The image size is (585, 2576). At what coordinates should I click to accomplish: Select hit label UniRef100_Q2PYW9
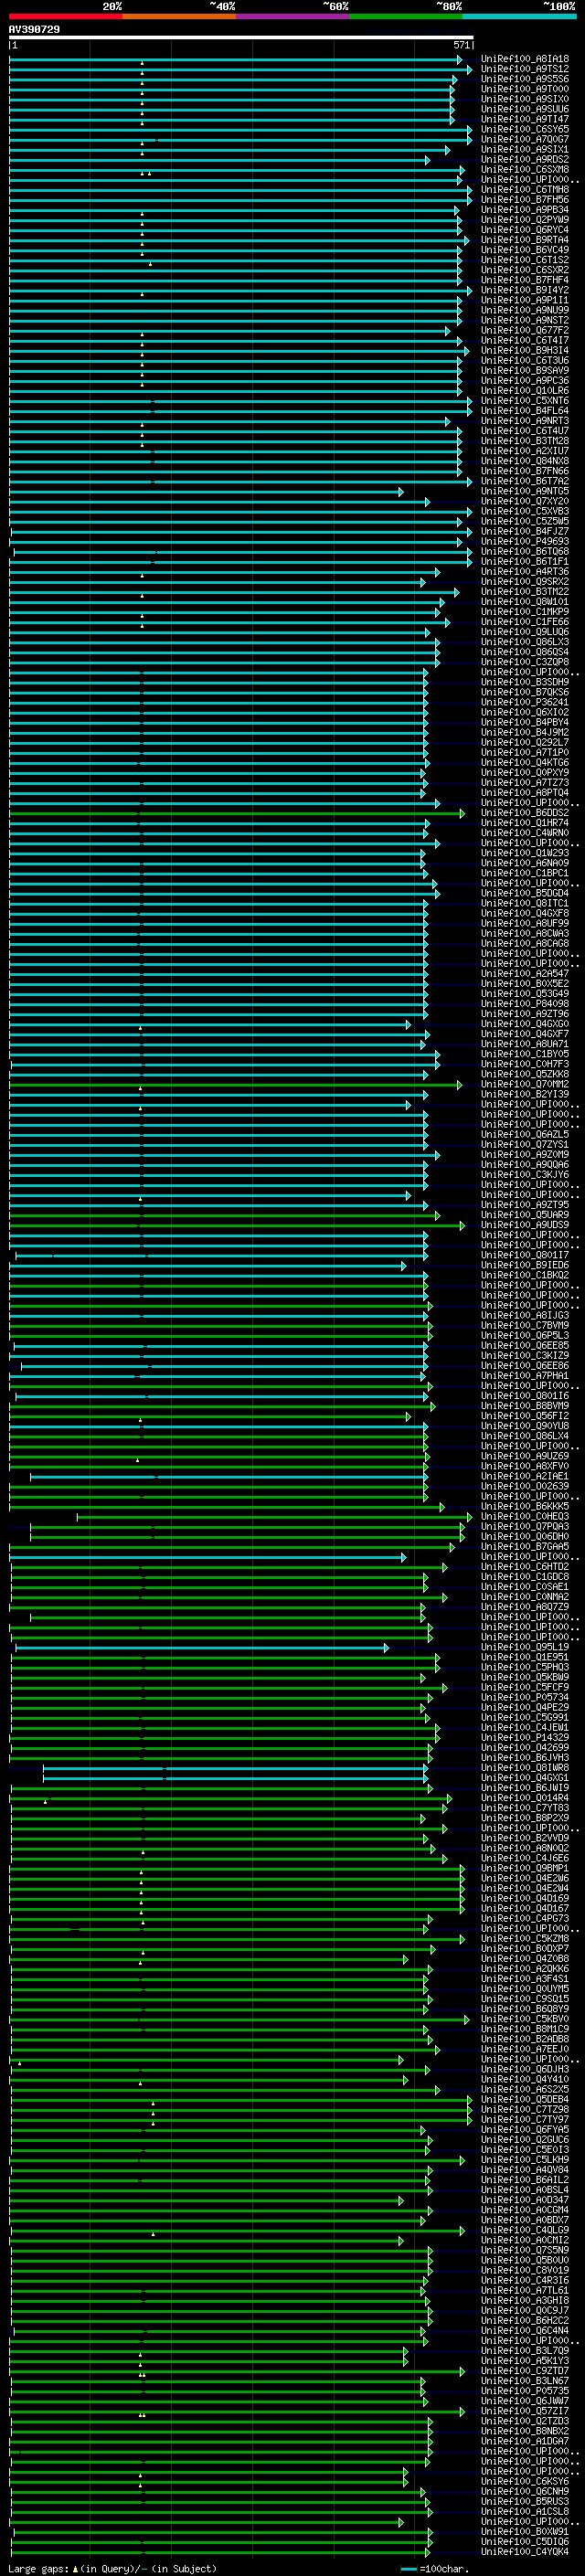click(x=525, y=220)
